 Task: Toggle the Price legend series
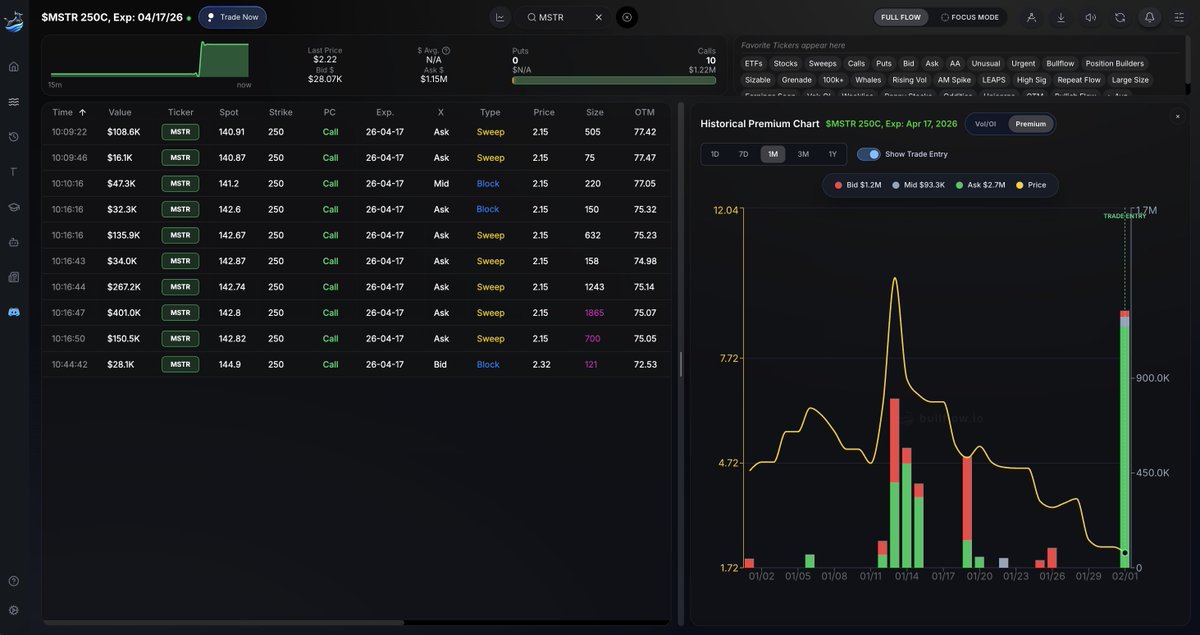1031,185
